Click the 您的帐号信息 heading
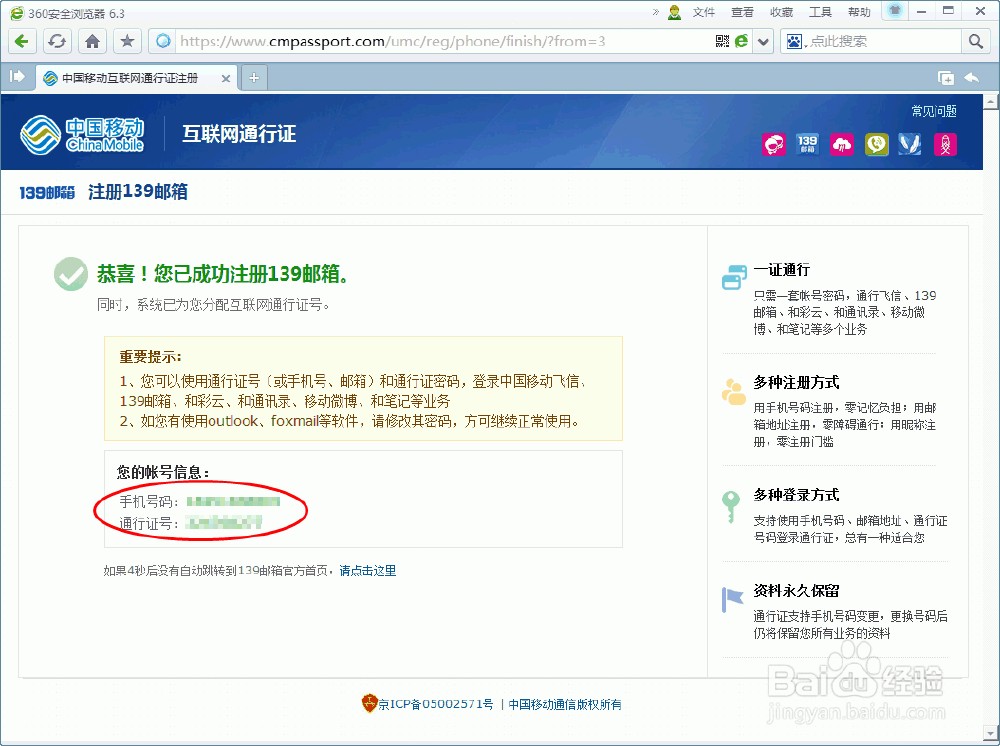The width and height of the screenshot is (1000, 746). tap(163, 472)
